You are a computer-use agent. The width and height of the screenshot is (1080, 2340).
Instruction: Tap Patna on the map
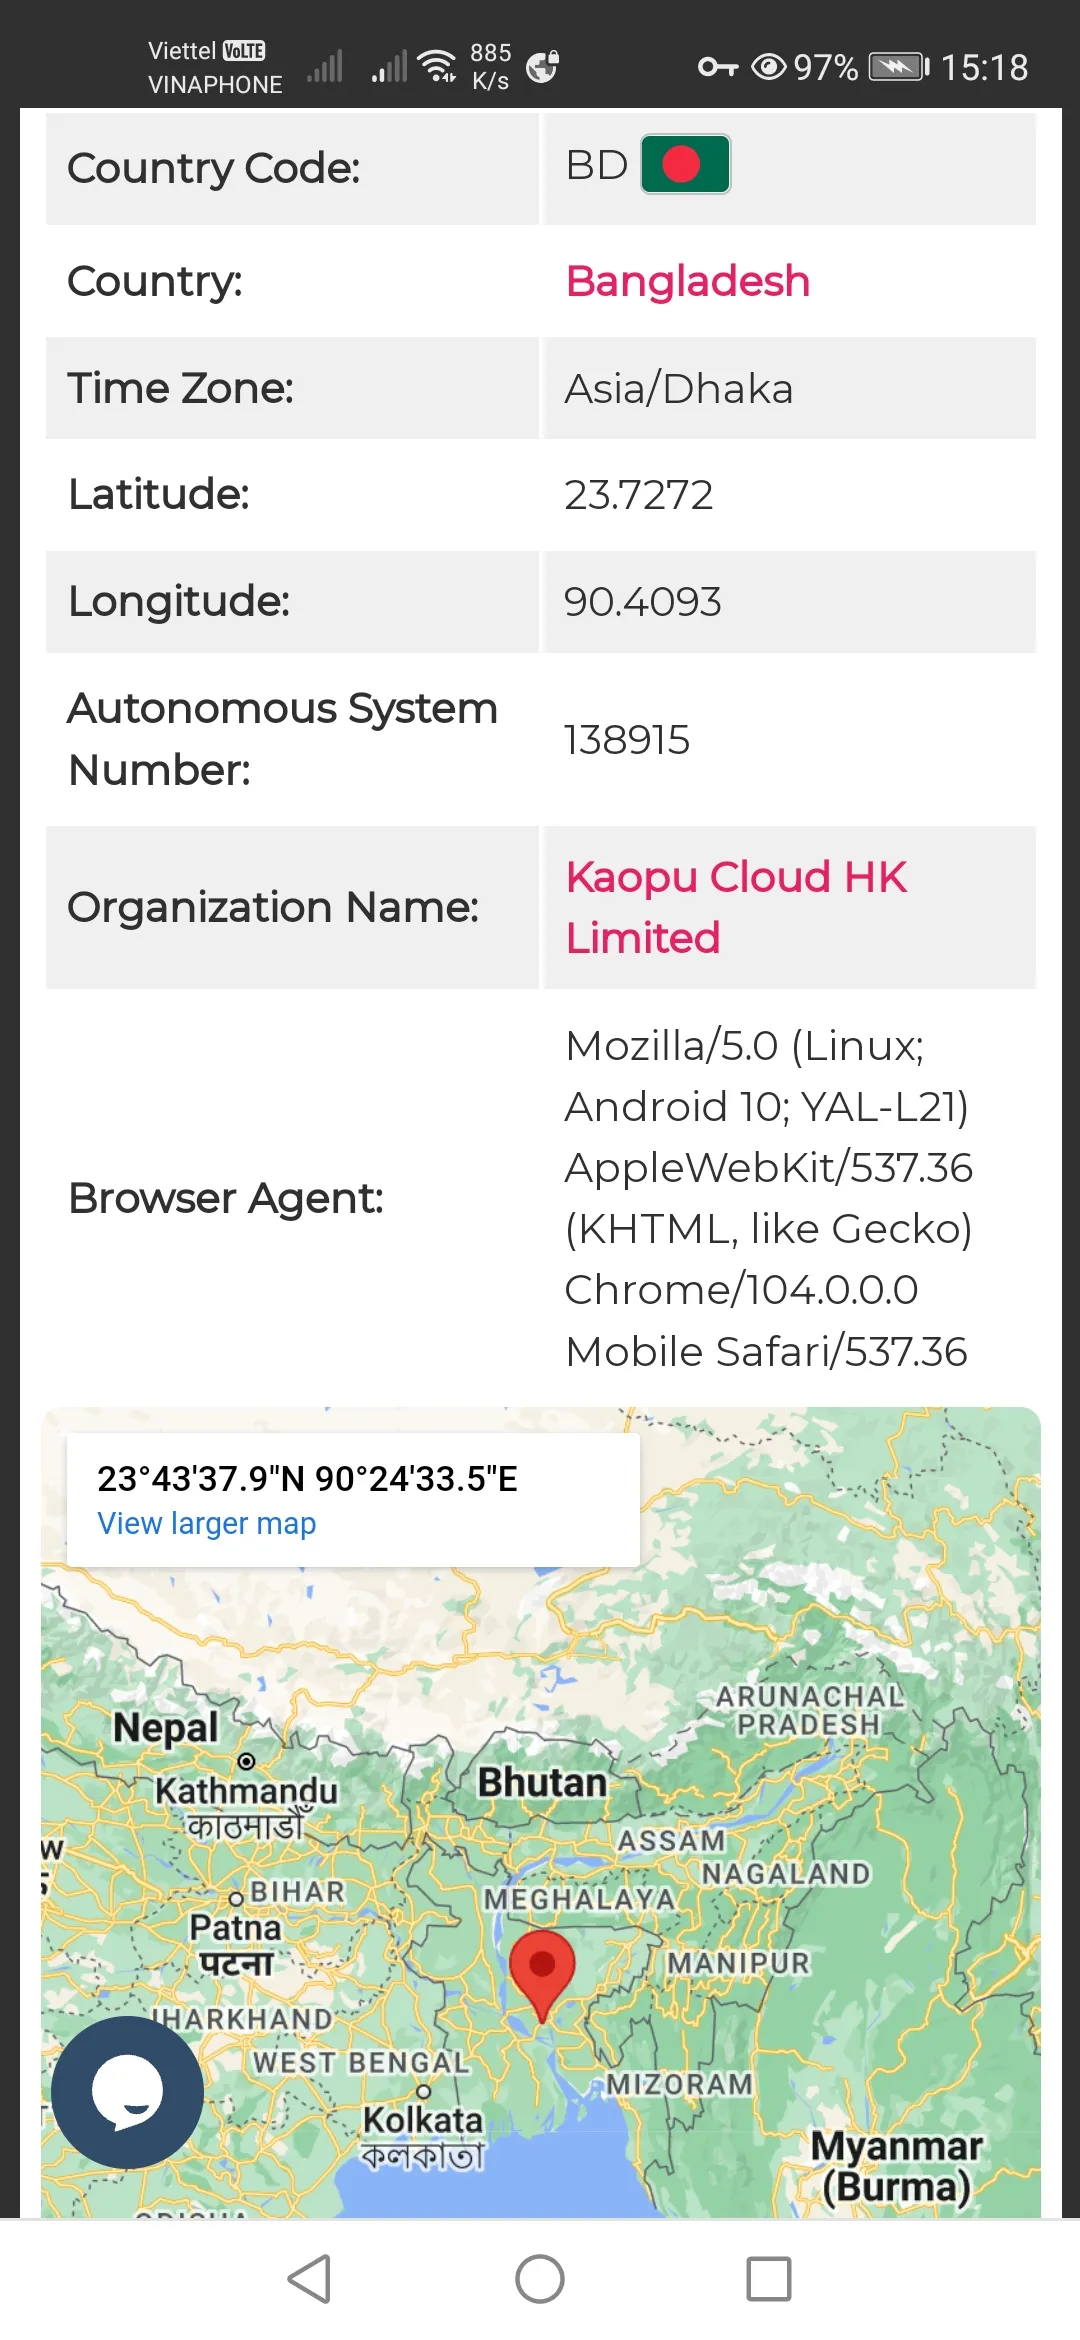[x=235, y=1927]
